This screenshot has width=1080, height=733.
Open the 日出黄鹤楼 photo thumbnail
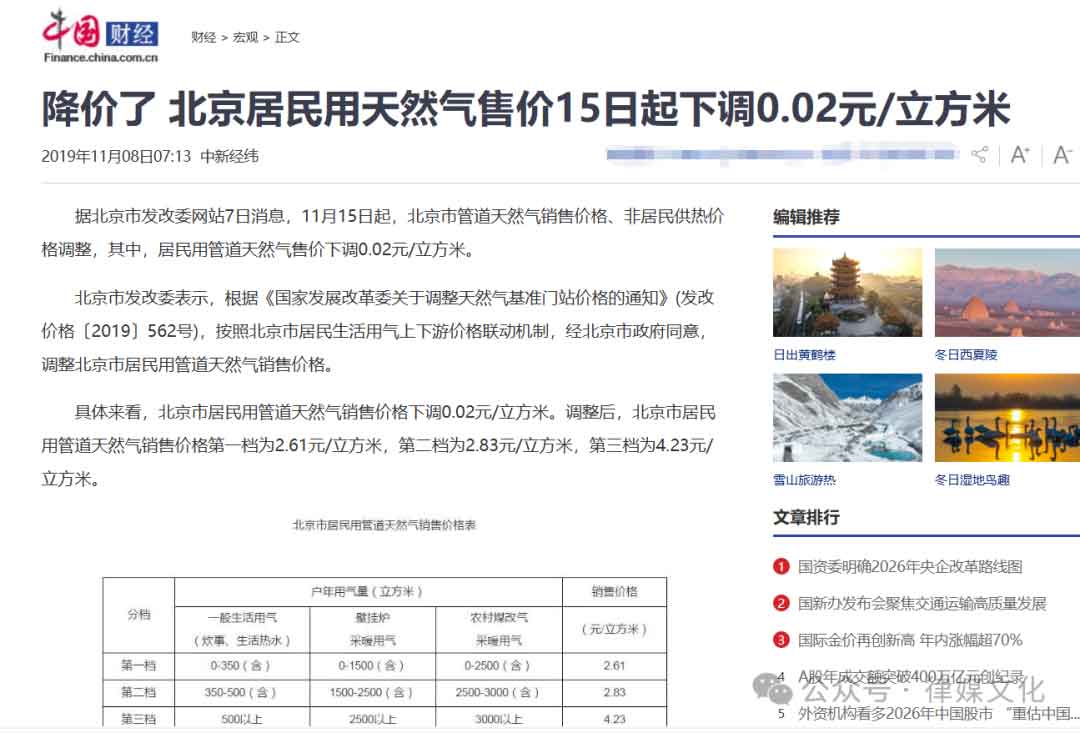847,292
